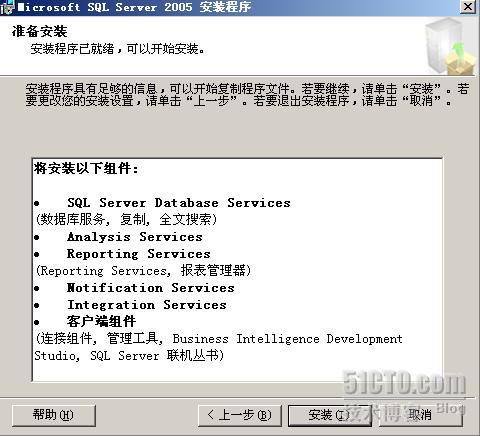Select the SQL Server Database Services entry
Screen dimensions: 480x436
click(179, 203)
